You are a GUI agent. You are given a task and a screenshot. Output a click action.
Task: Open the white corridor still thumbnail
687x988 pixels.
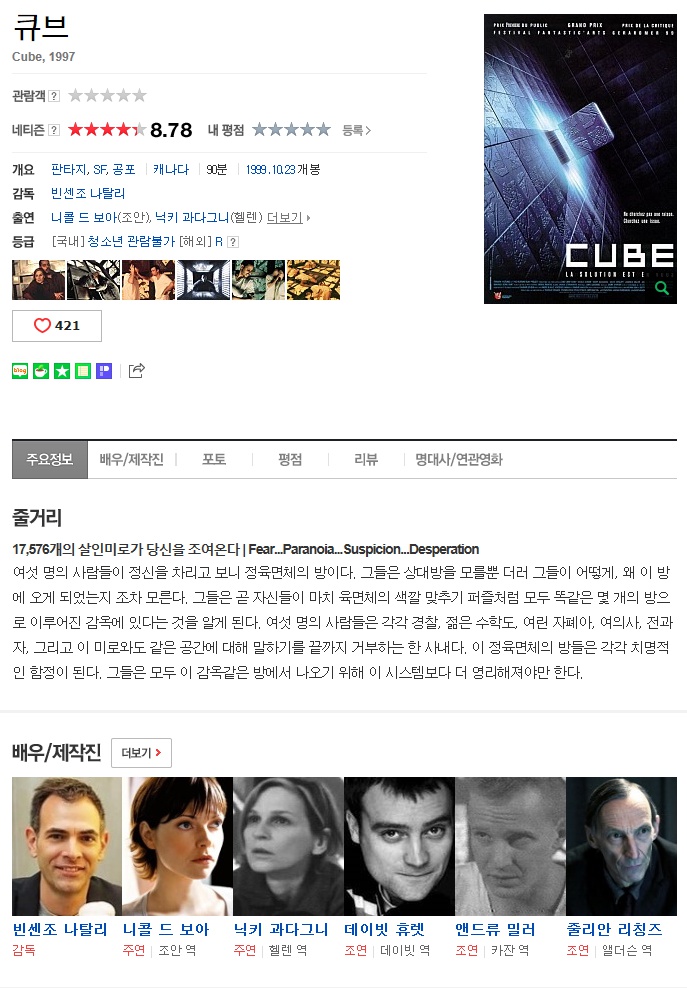click(x=203, y=280)
